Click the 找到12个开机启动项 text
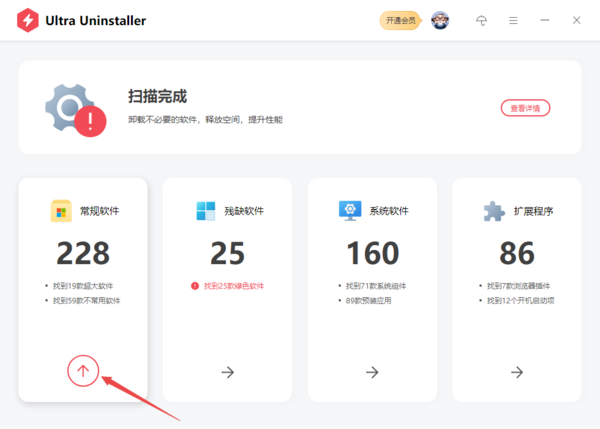Image resolution: width=600 pixels, height=429 pixels. coord(520,300)
